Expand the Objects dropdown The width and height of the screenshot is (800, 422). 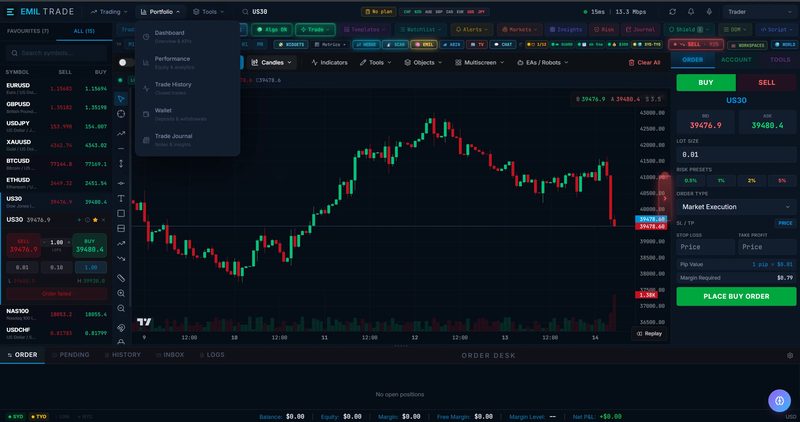pos(422,62)
